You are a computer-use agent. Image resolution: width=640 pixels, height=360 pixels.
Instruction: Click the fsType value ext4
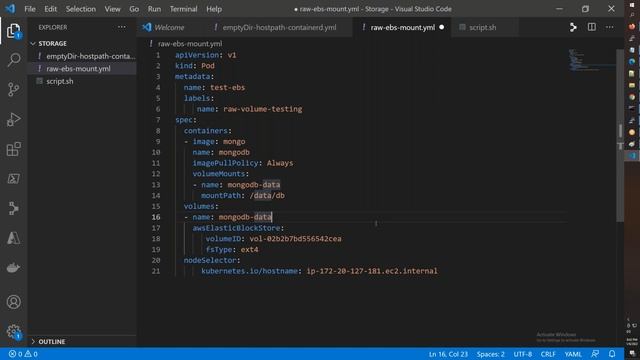(x=249, y=249)
